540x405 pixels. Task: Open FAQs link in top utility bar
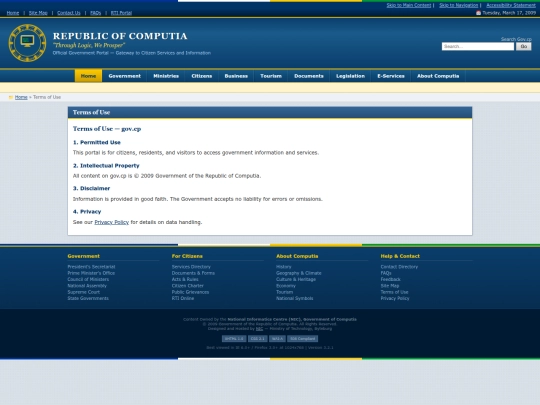[95, 13]
